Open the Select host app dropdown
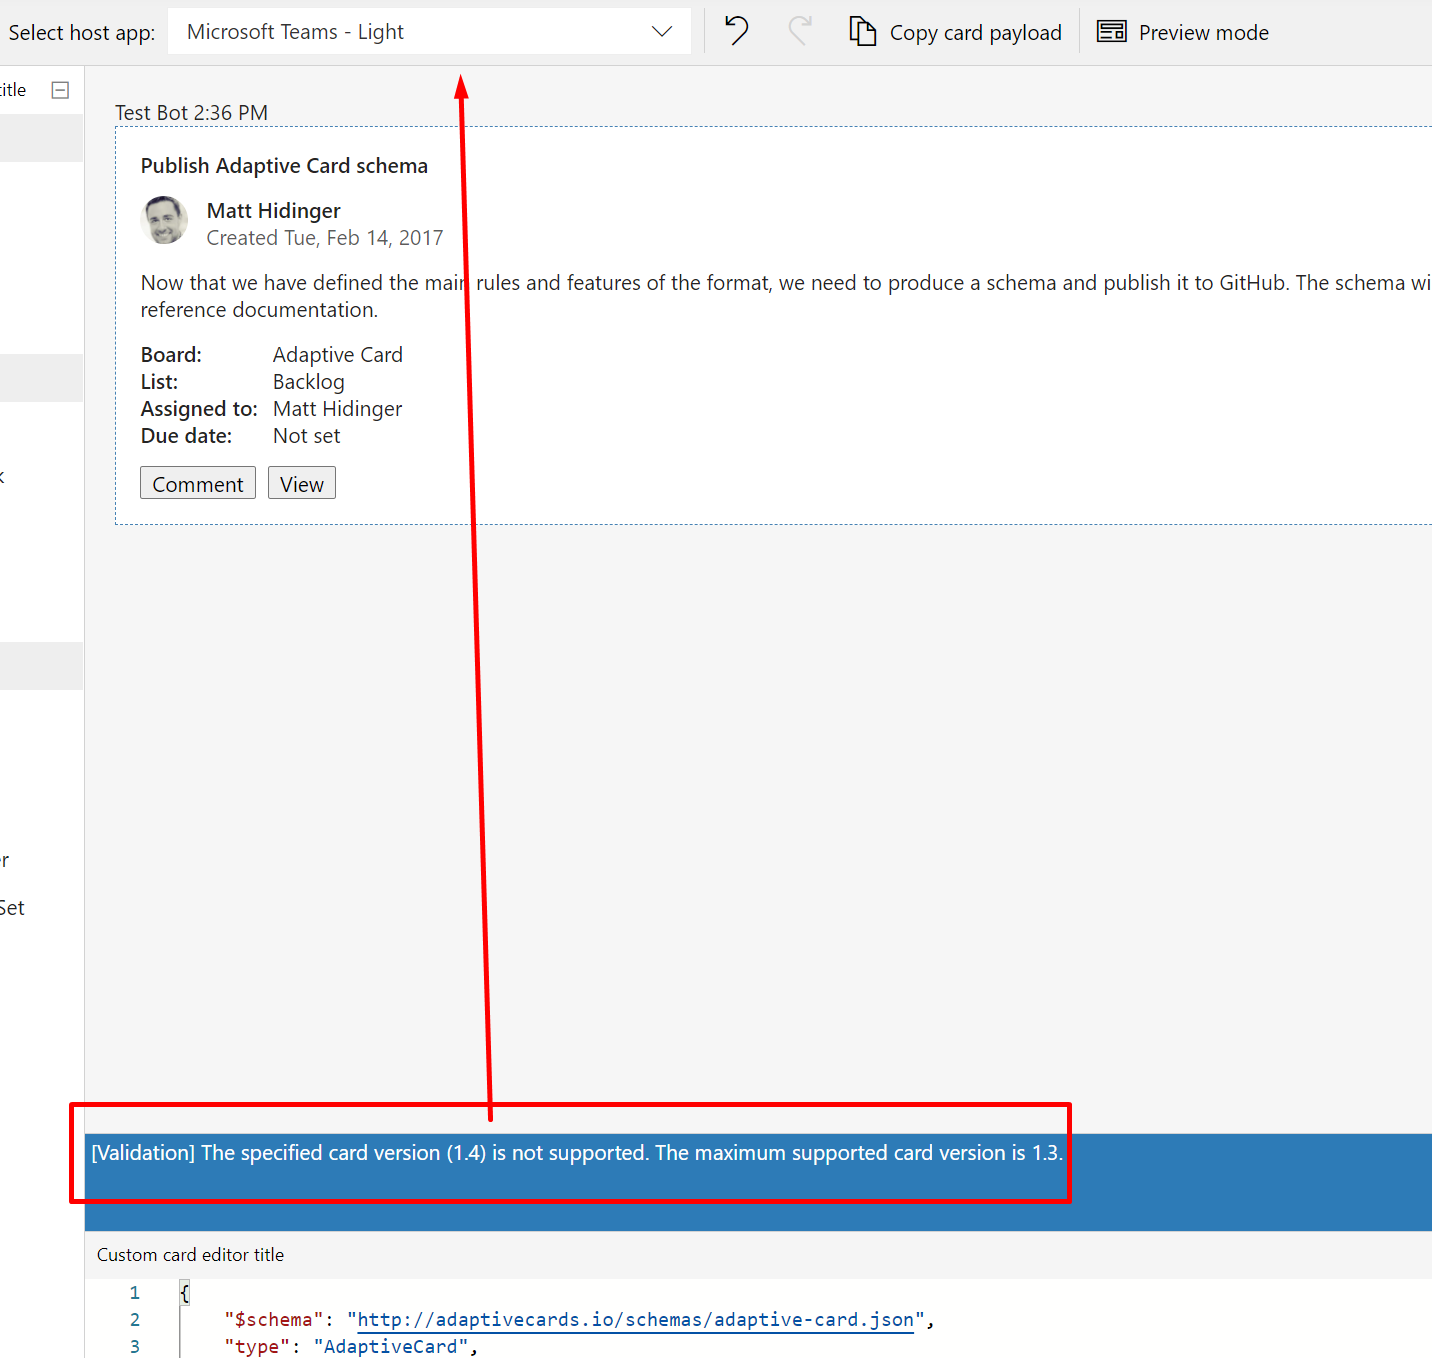This screenshot has width=1432, height=1358. pyautogui.click(x=428, y=31)
